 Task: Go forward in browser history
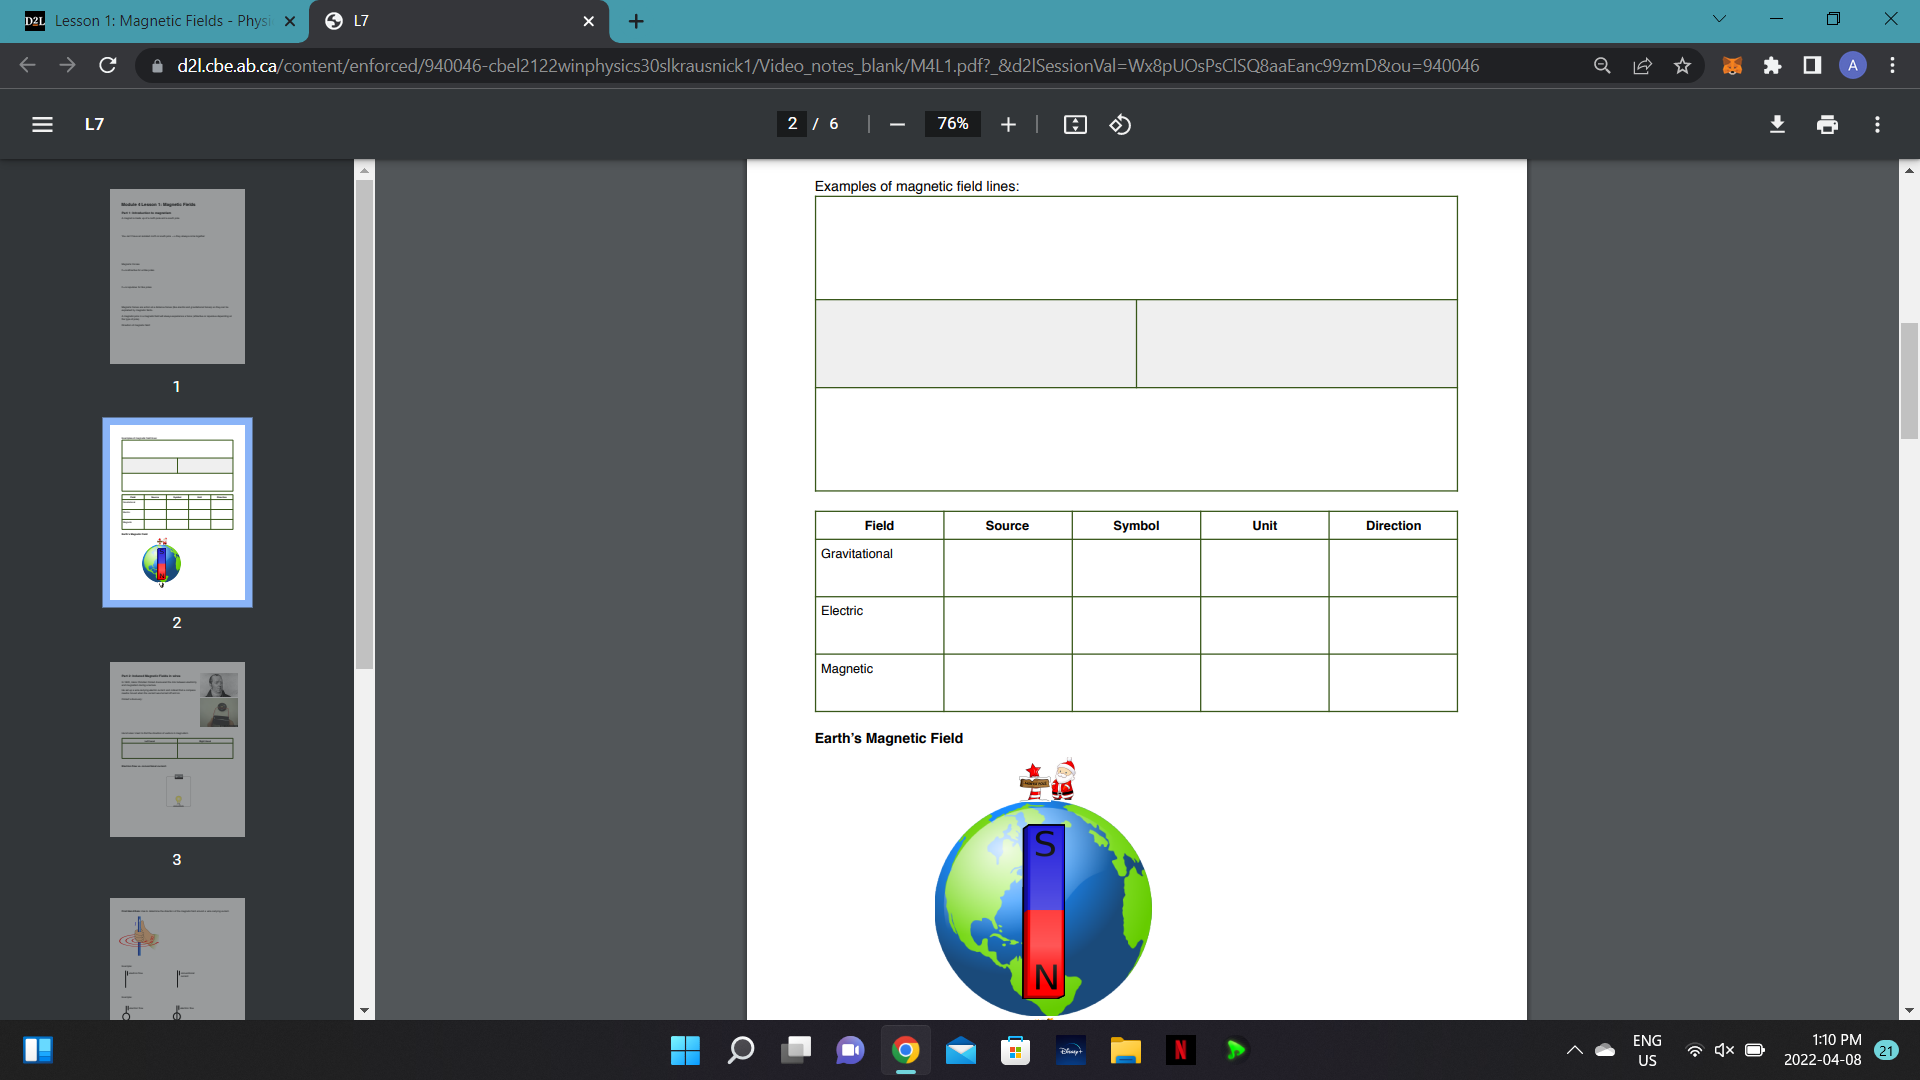(67, 65)
